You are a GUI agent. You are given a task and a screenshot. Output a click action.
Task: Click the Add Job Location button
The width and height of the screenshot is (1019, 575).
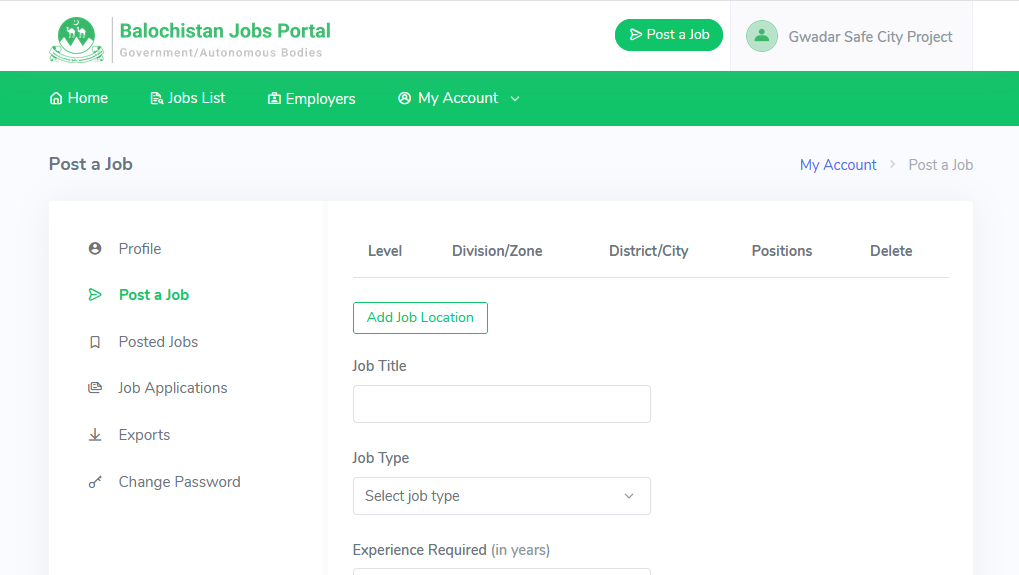click(x=420, y=318)
